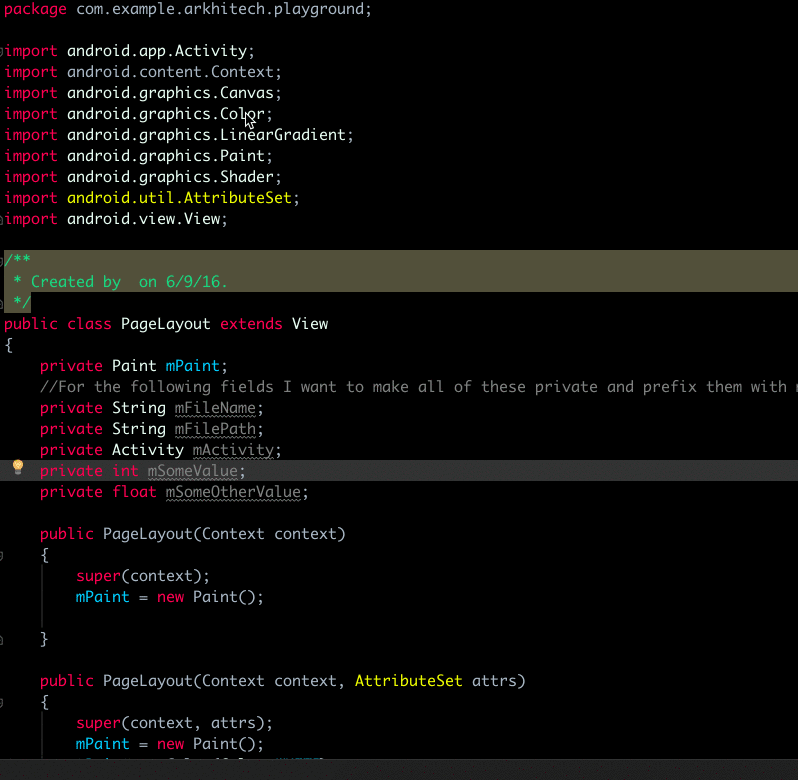Click the mFilePath field
This screenshot has height=780, width=798.
tap(215, 429)
